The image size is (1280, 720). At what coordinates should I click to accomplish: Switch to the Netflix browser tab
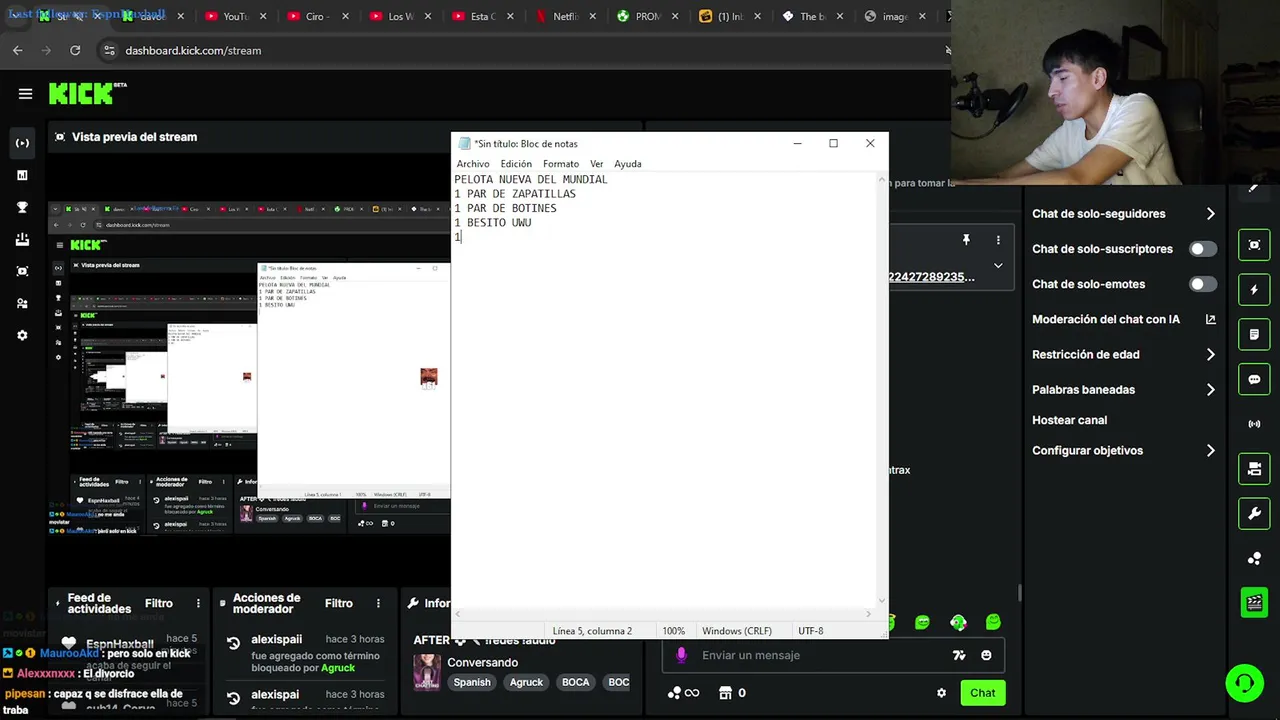point(565,16)
